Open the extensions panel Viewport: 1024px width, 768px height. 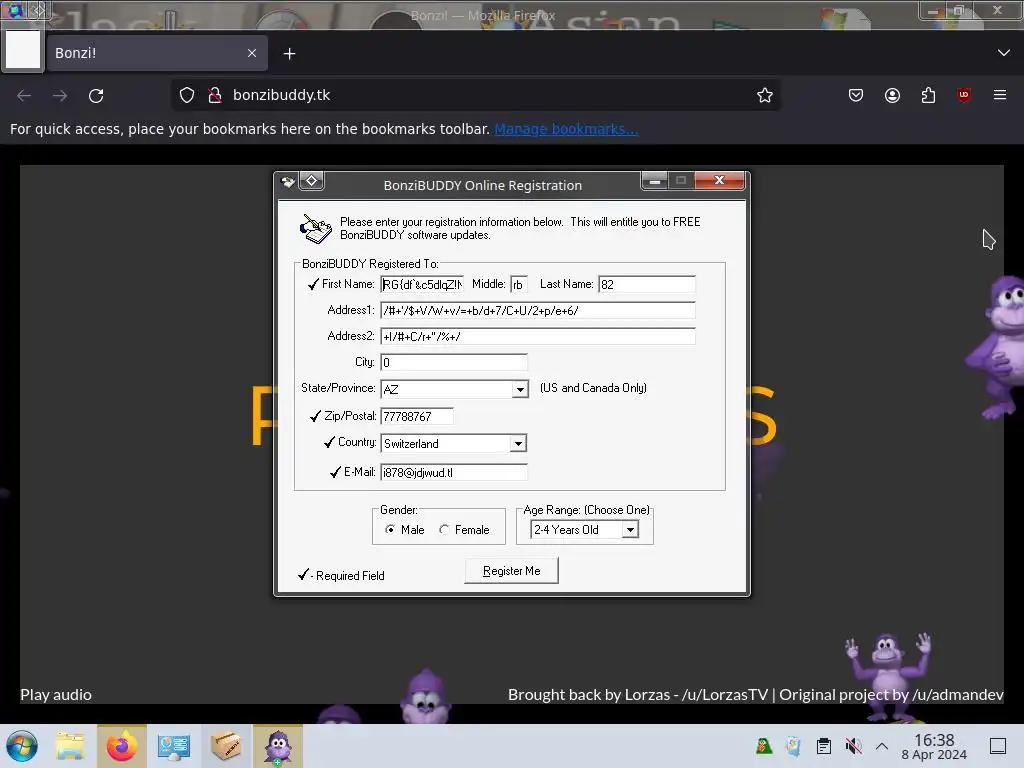[x=928, y=95]
